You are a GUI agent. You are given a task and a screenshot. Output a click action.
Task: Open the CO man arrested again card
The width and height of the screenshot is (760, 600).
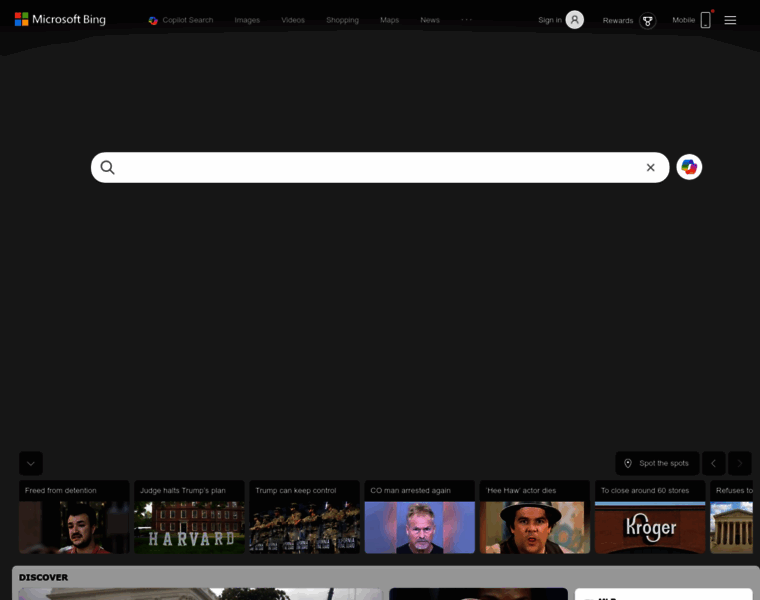420,517
